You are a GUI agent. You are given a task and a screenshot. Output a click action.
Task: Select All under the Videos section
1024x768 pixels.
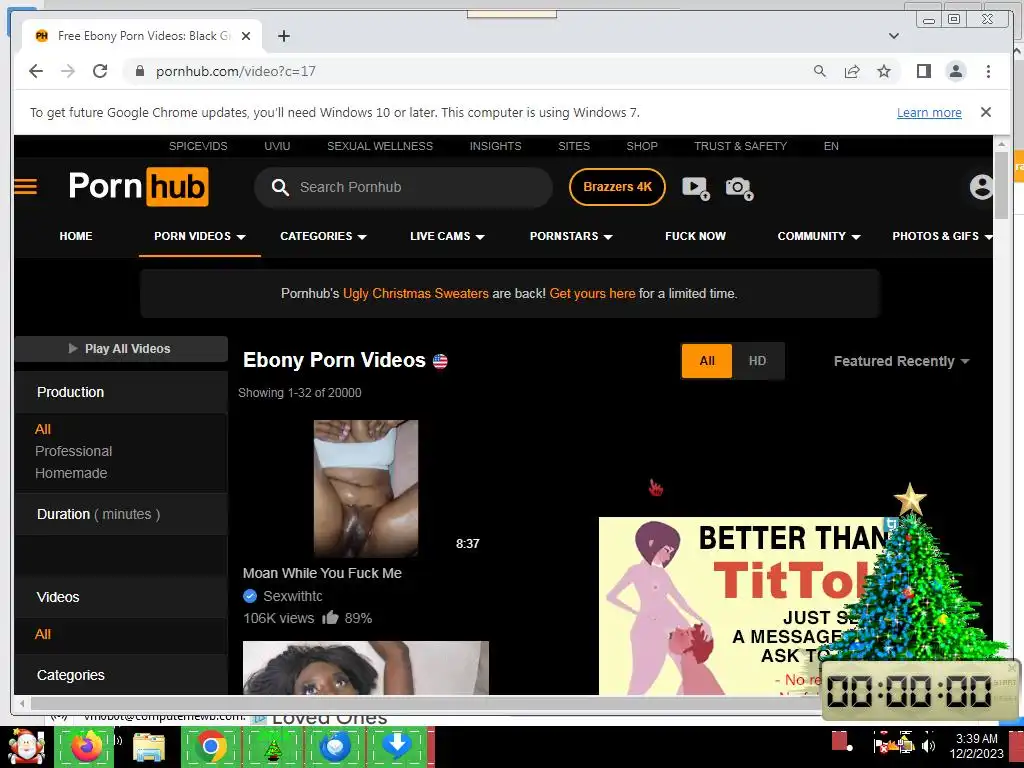[x=42, y=634]
